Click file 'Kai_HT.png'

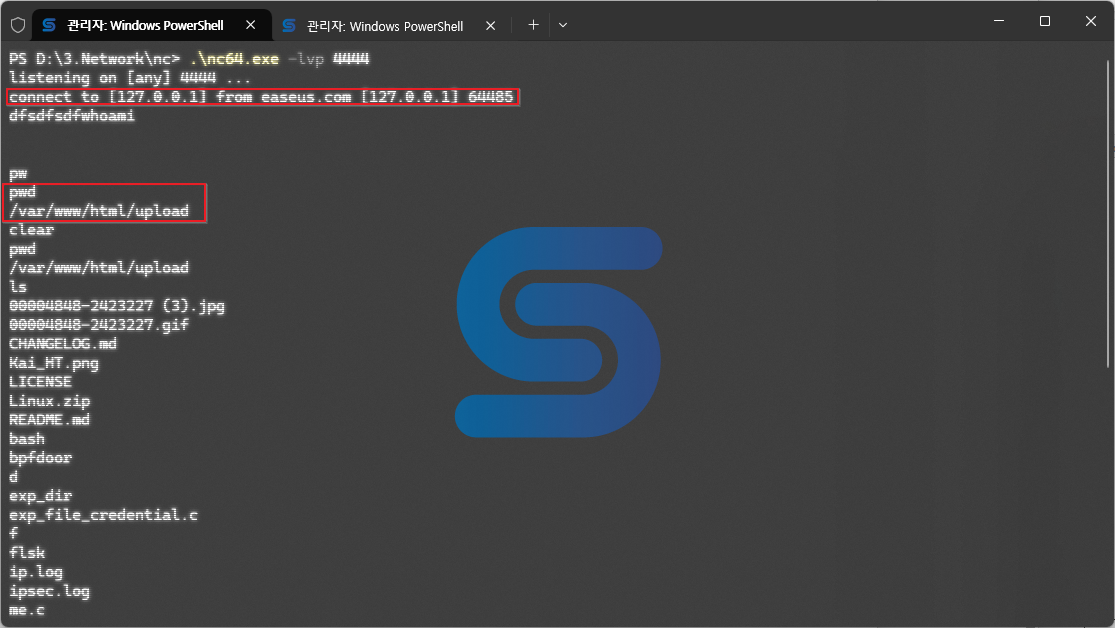tap(54, 363)
